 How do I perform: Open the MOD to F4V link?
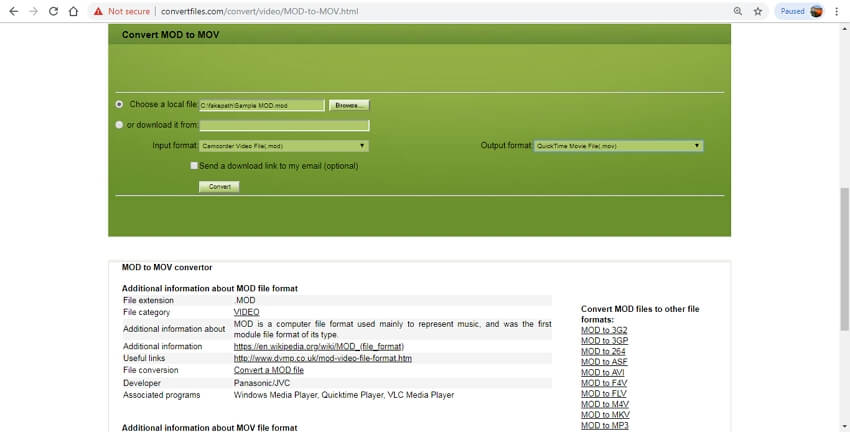coord(604,383)
